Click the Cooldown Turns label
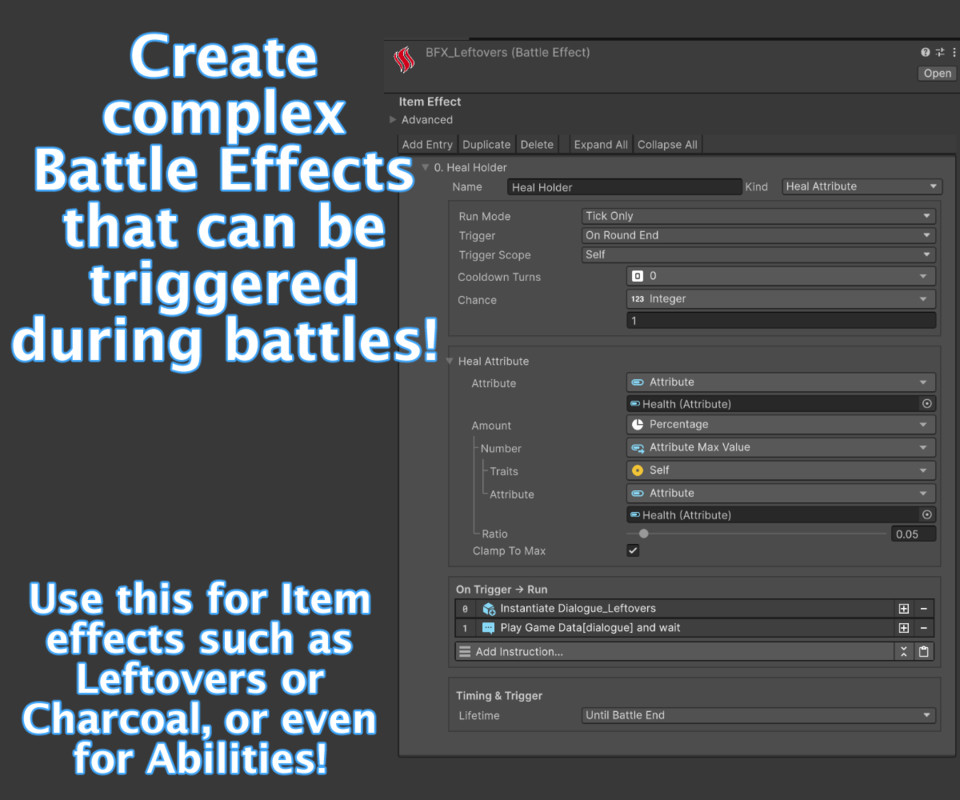Image resolution: width=960 pixels, height=800 pixels. tap(499, 277)
